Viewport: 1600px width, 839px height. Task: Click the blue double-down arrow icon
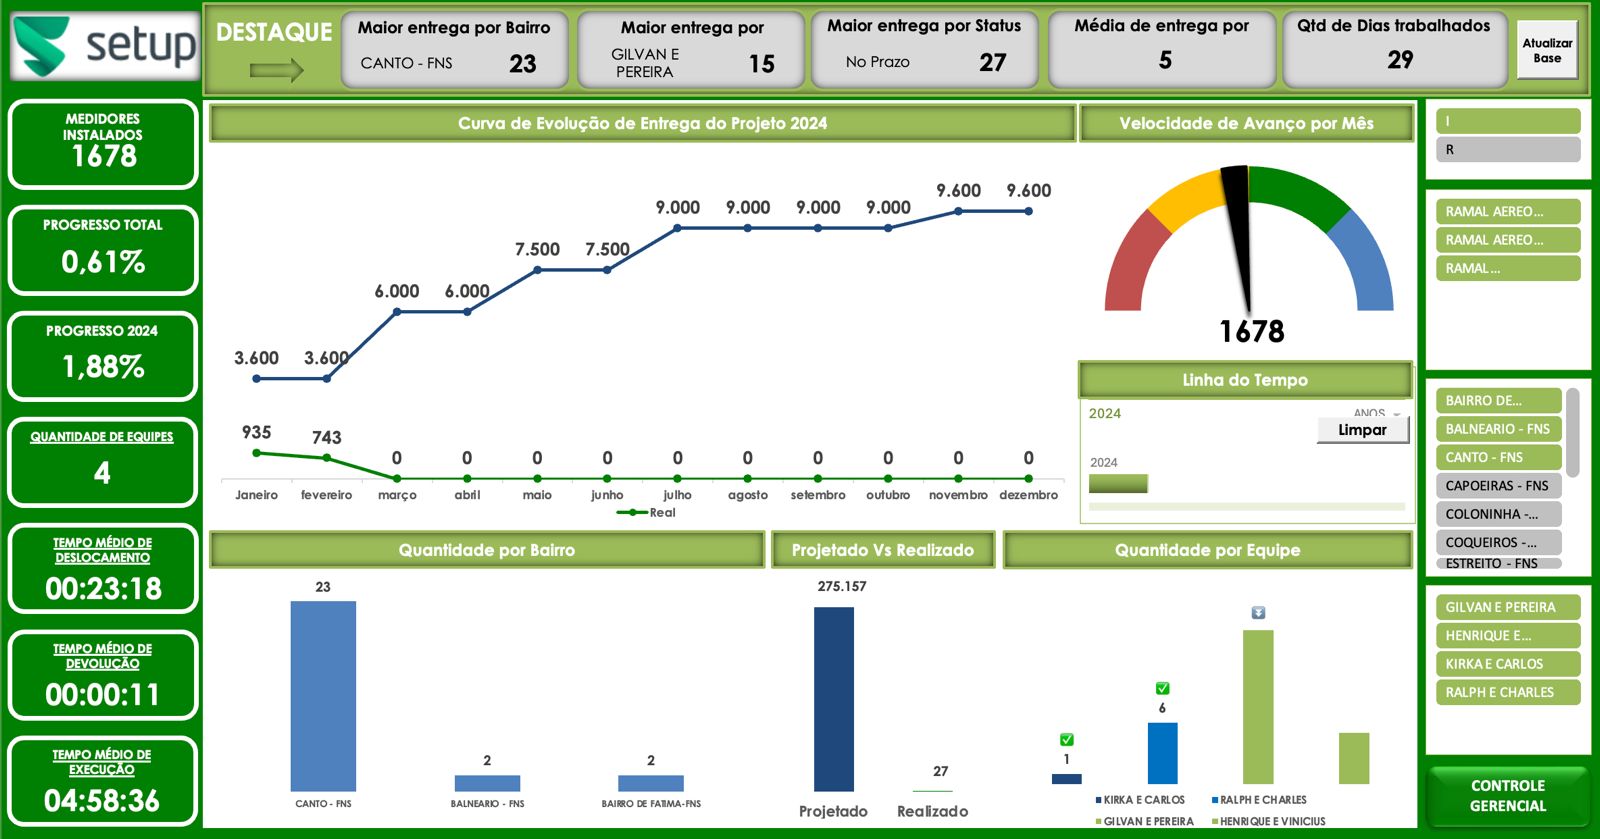pos(1258,612)
